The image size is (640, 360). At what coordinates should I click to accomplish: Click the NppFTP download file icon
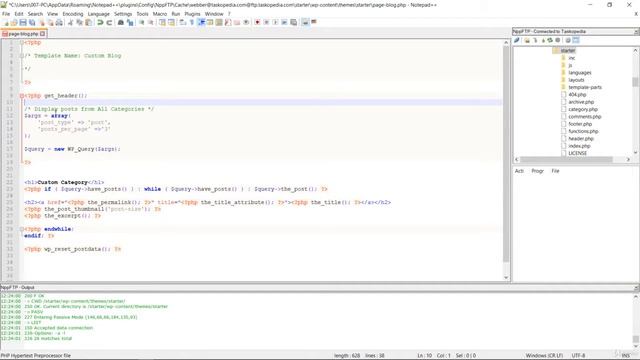[x=535, y=40]
